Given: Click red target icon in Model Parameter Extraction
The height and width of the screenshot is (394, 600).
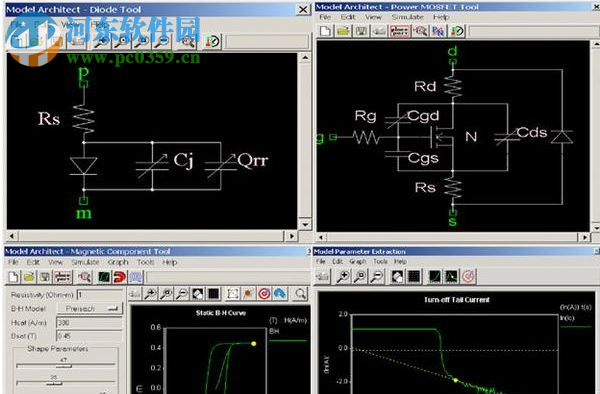Looking at the screenshot, I should point(469,276).
